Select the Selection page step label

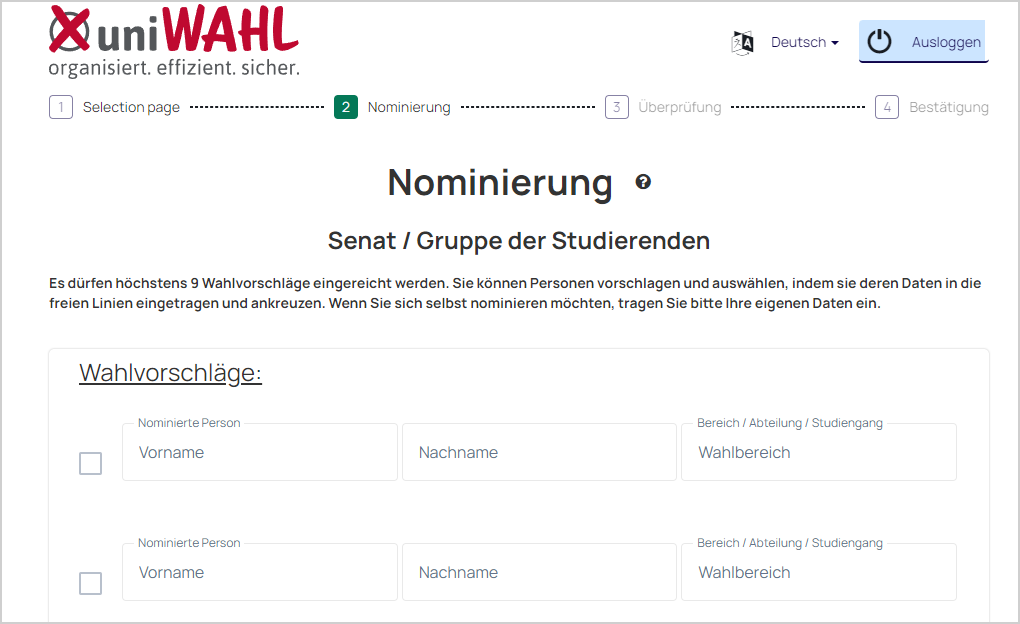pyautogui.click(x=131, y=107)
